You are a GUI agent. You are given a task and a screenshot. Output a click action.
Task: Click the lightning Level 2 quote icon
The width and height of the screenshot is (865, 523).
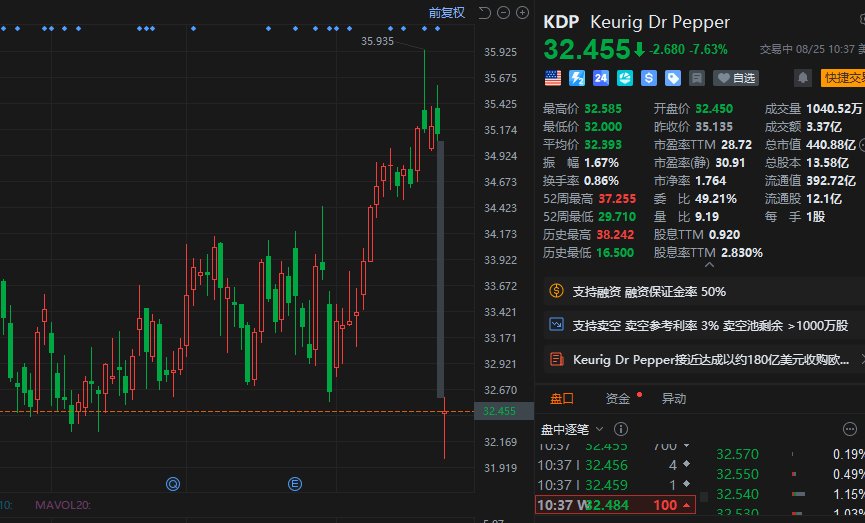[577, 78]
